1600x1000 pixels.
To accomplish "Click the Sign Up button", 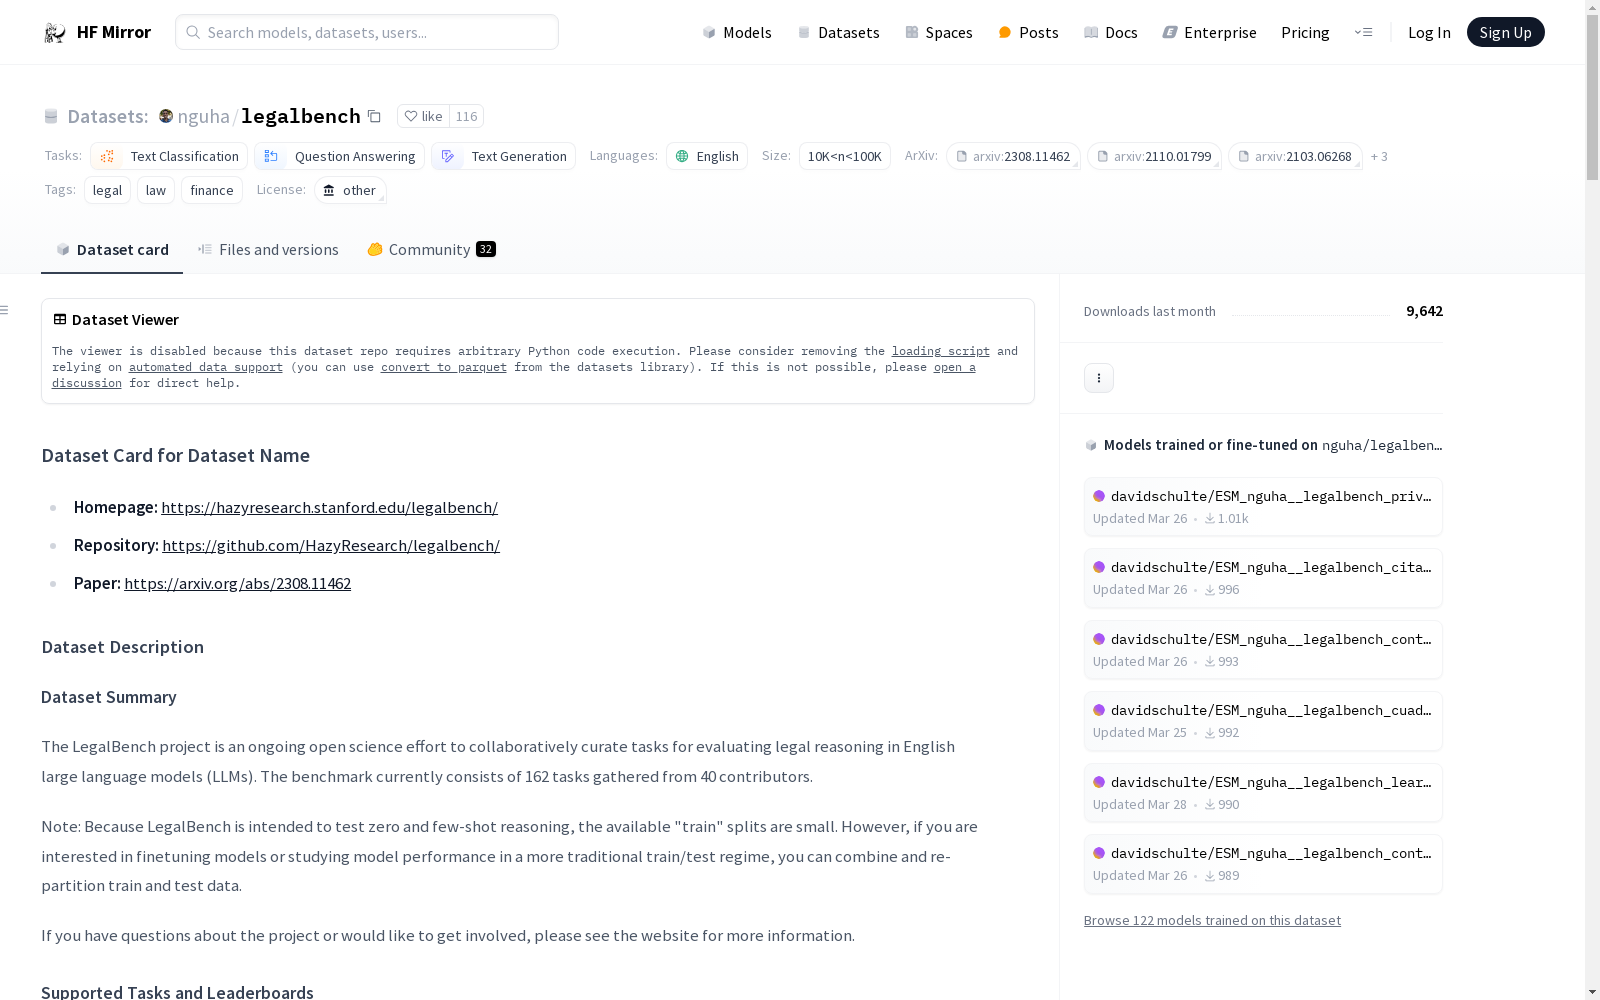I will tap(1505, 32).
